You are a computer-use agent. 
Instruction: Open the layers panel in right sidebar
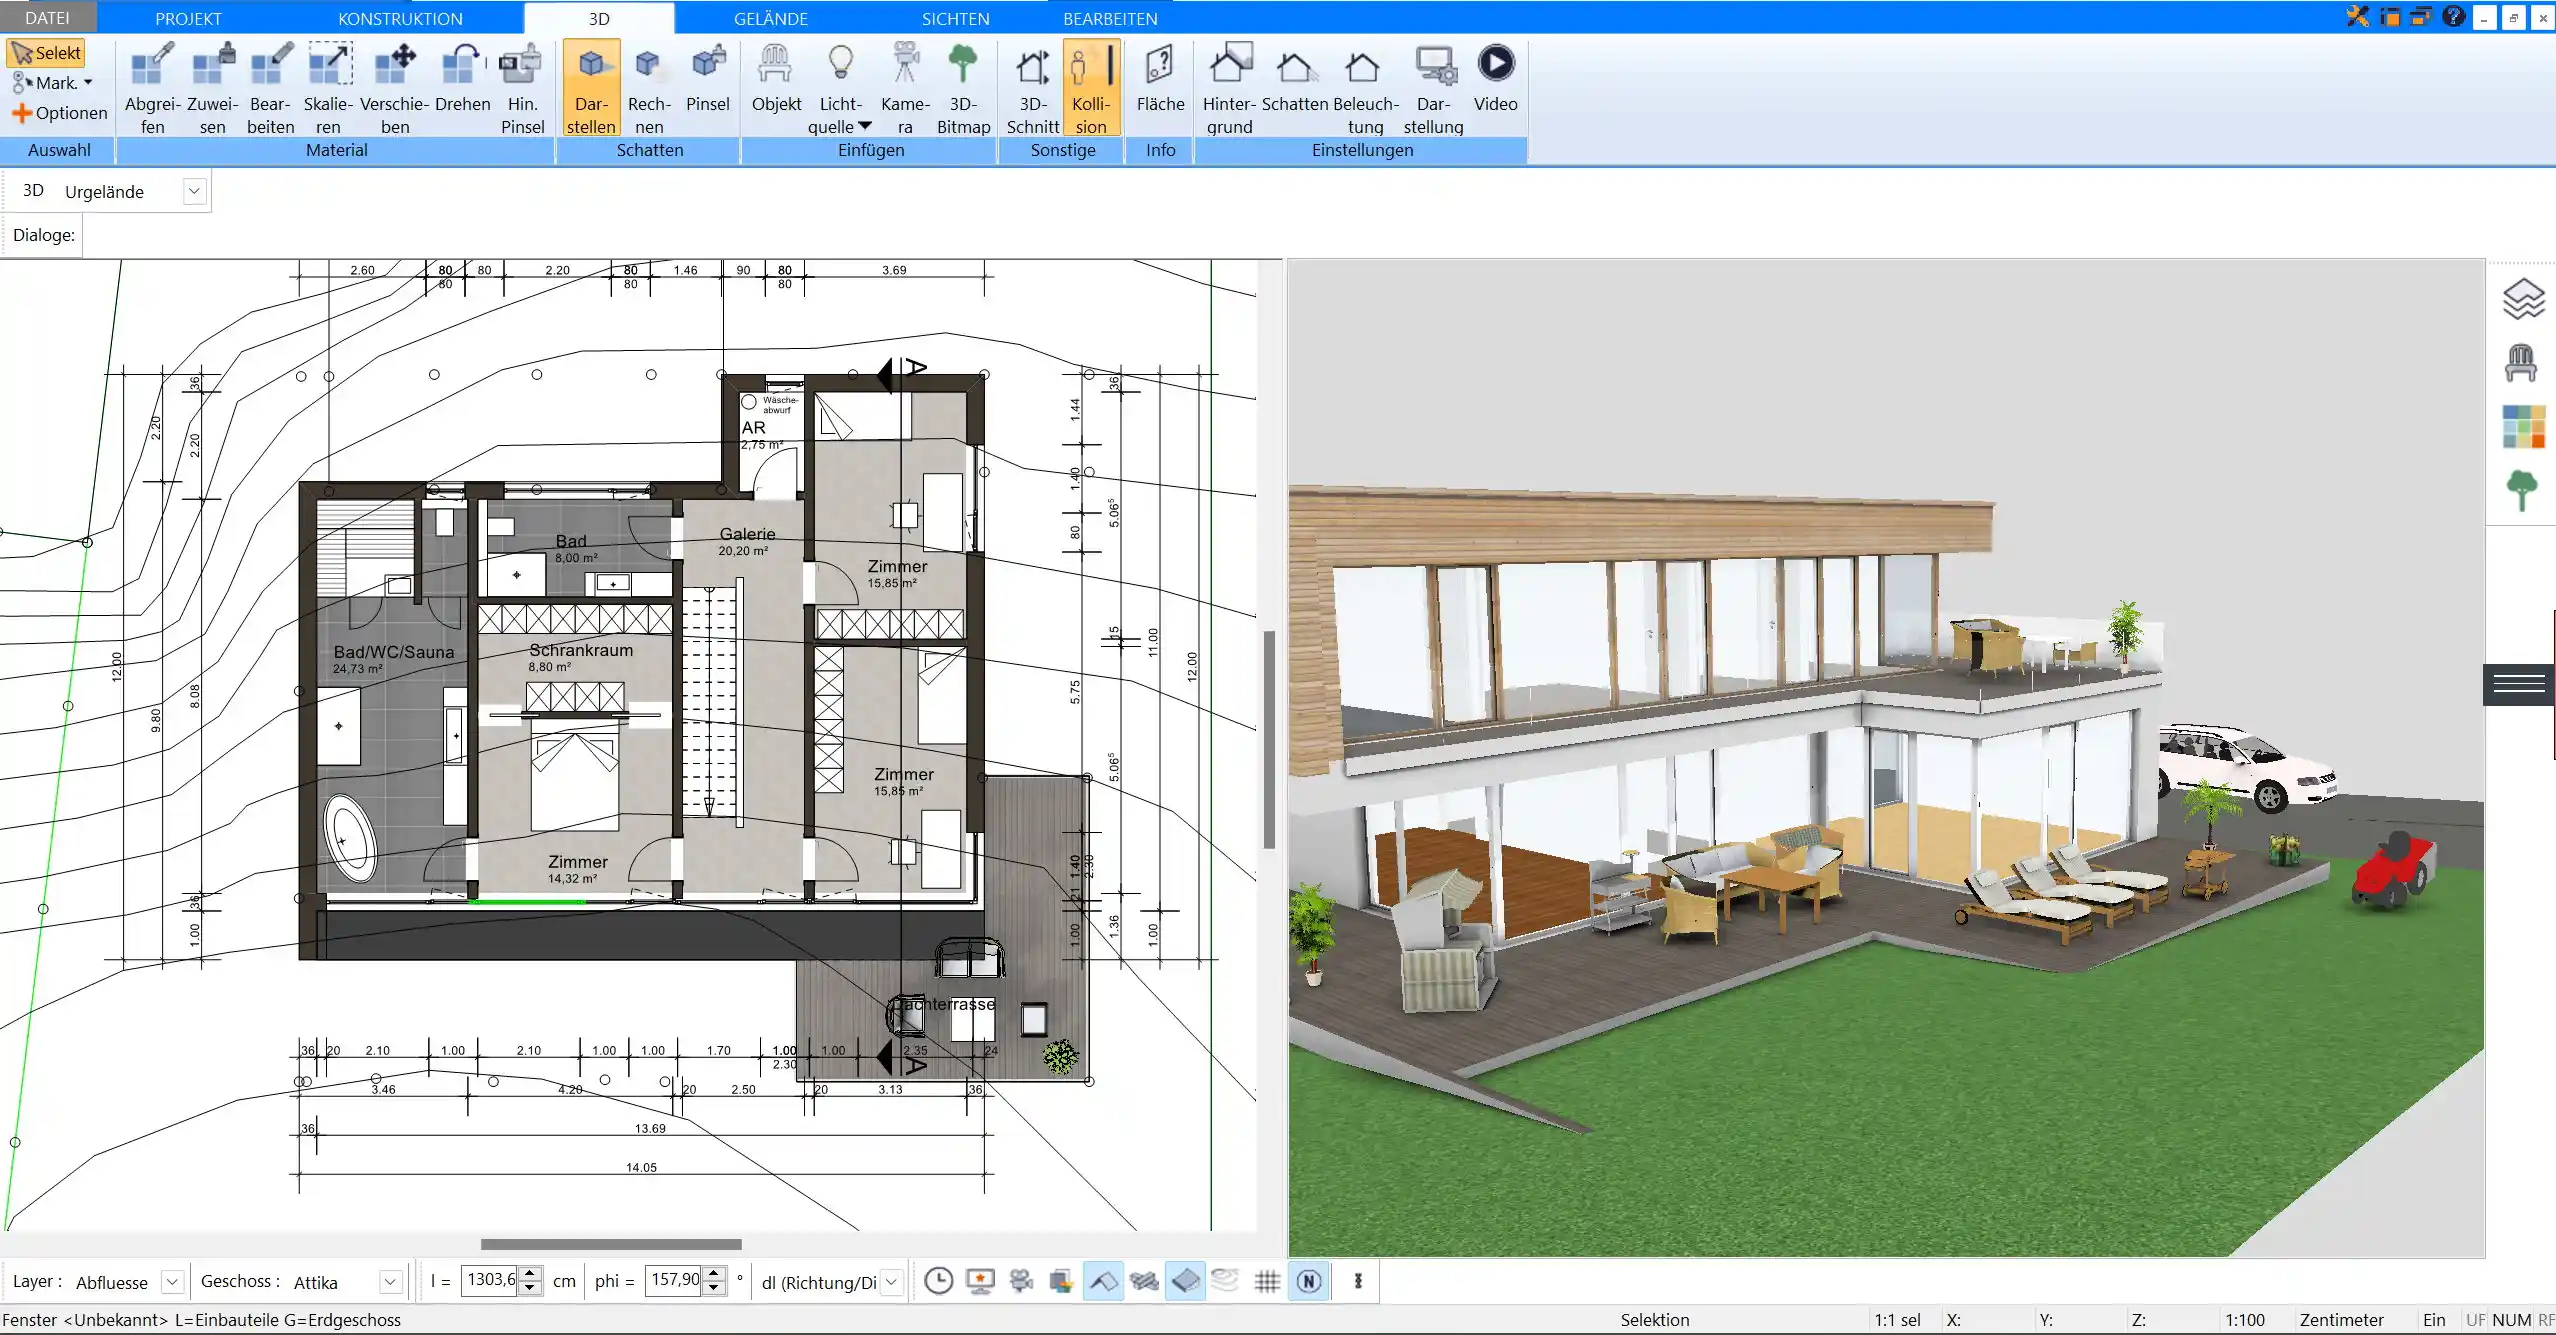2523,298
